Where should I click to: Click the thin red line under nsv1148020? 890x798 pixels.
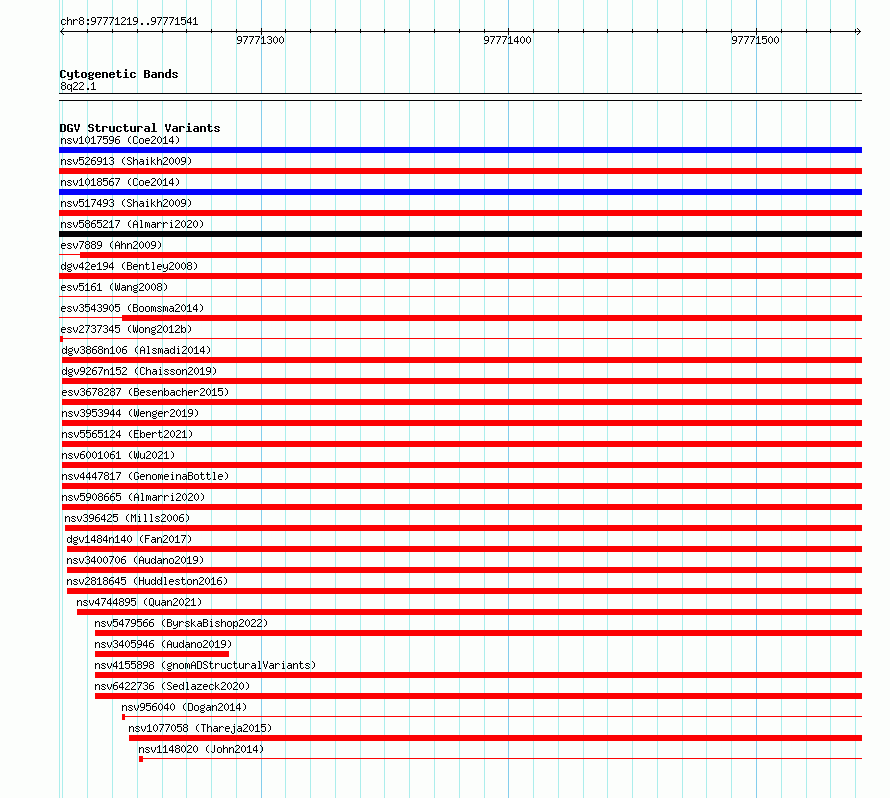pyautogui.click(x=501, y=759)
